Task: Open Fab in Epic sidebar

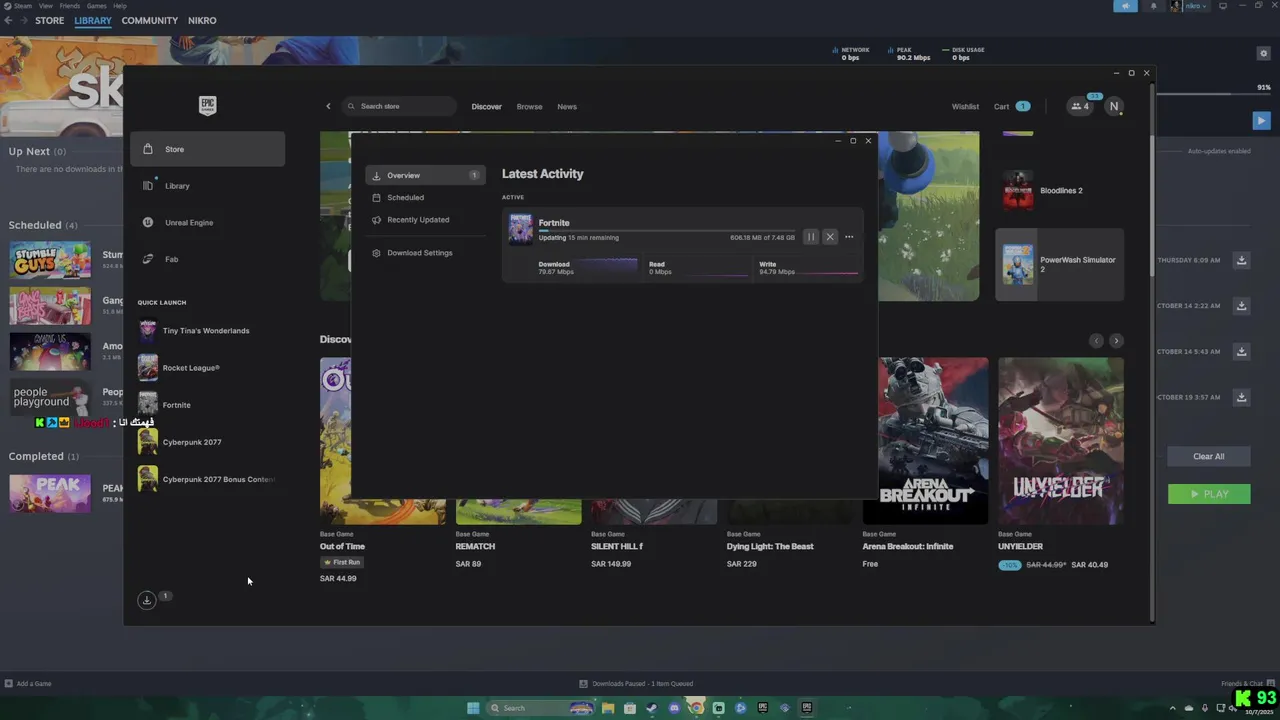Action: click(208, 259)
